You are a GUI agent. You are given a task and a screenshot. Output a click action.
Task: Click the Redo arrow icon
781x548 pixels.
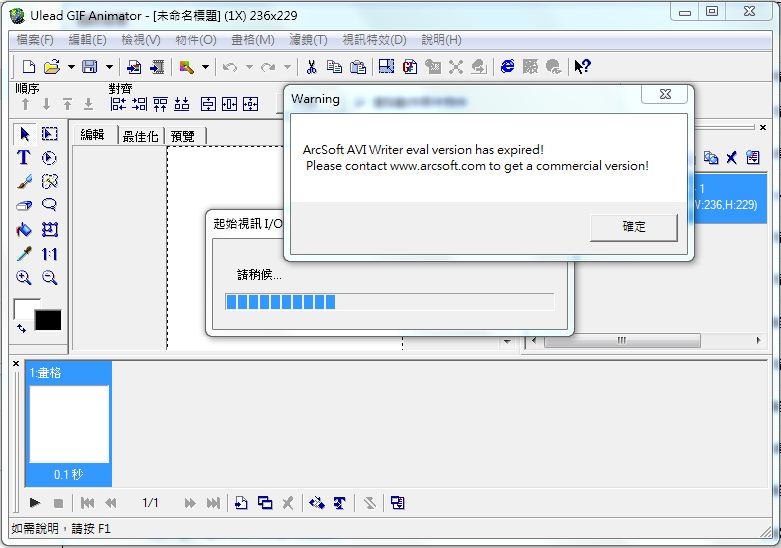pos(268,67)
